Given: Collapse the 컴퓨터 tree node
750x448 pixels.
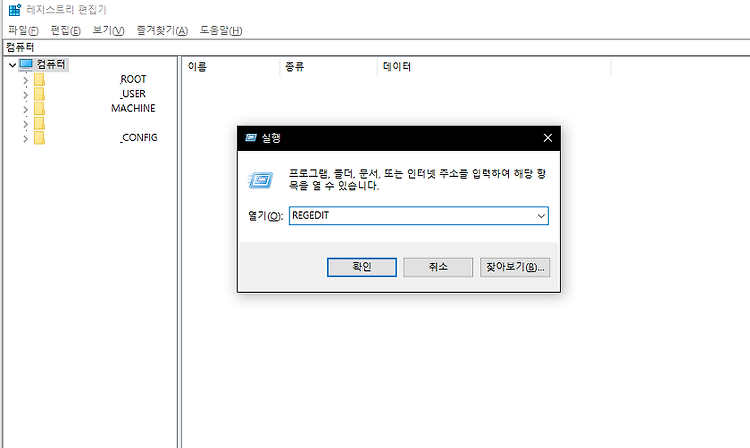Looking at the screenshot, I should pyautogui.click(x=12, y=65).
